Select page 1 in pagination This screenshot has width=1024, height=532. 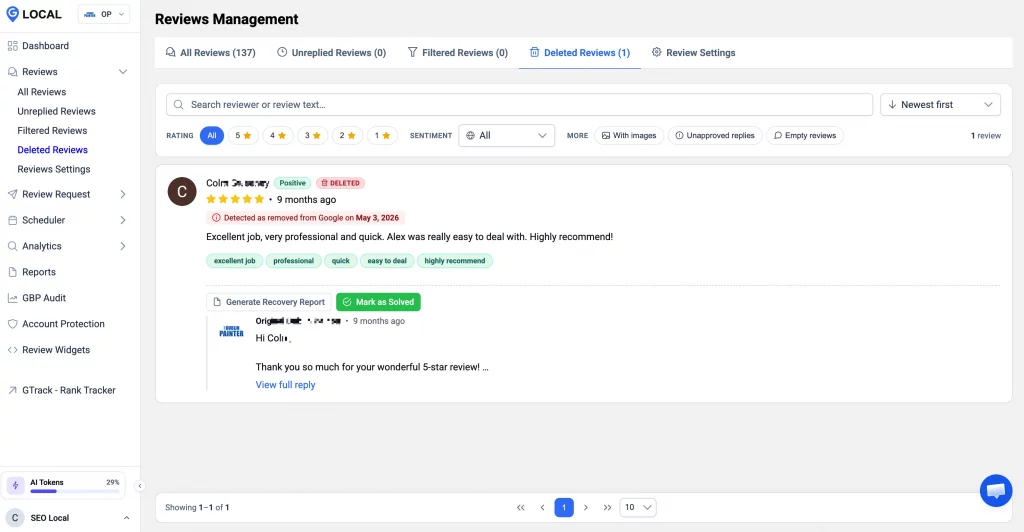(564, 508)
